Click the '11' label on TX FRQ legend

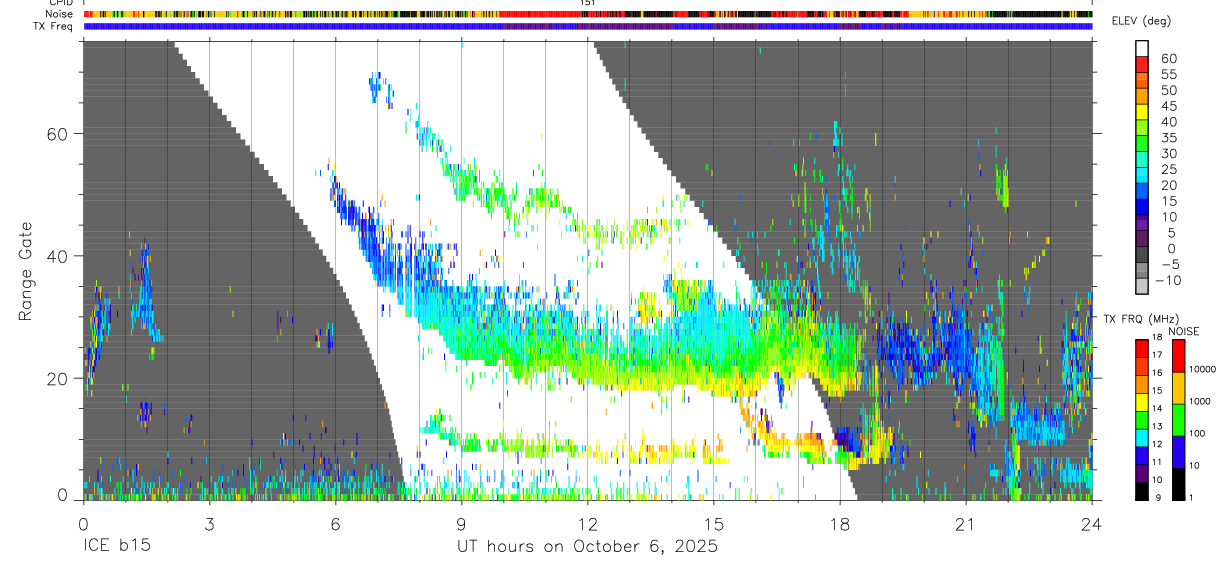pos(1156,463)
